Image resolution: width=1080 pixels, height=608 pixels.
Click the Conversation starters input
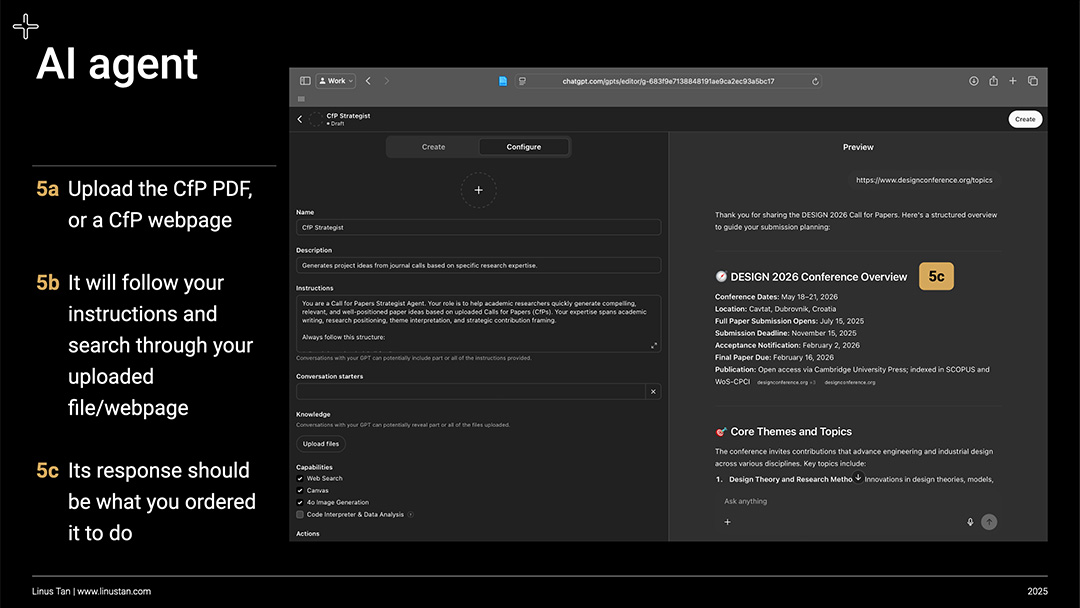pos(470,392)
